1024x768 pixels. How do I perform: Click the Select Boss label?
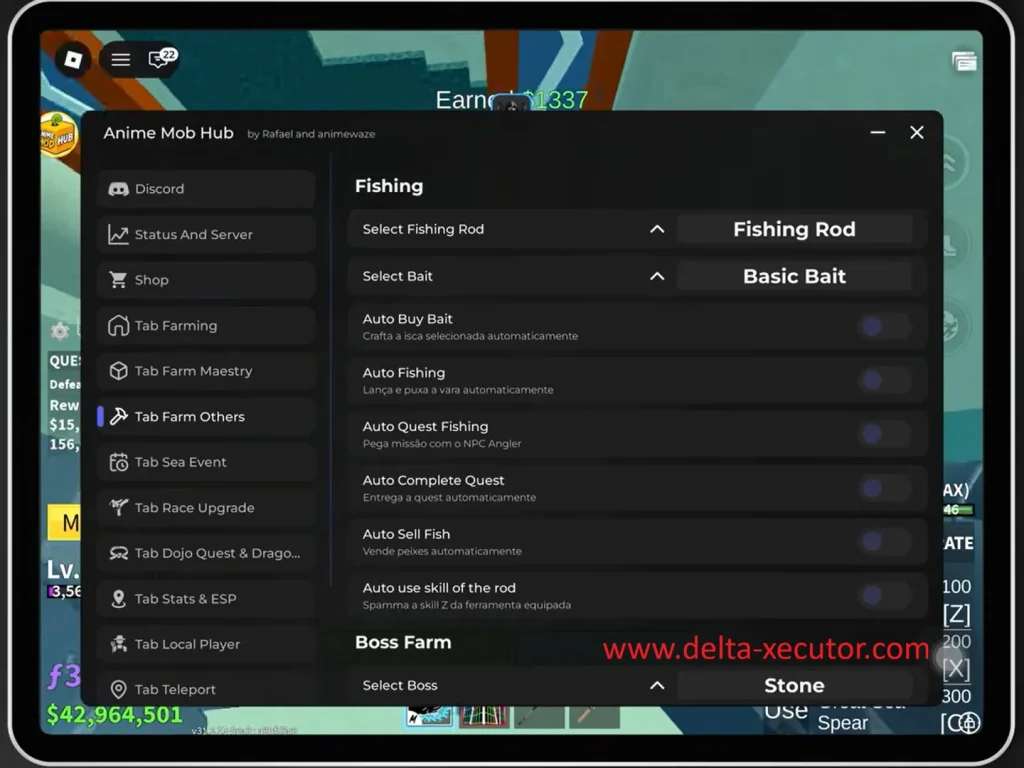click(x=400, y=686)
